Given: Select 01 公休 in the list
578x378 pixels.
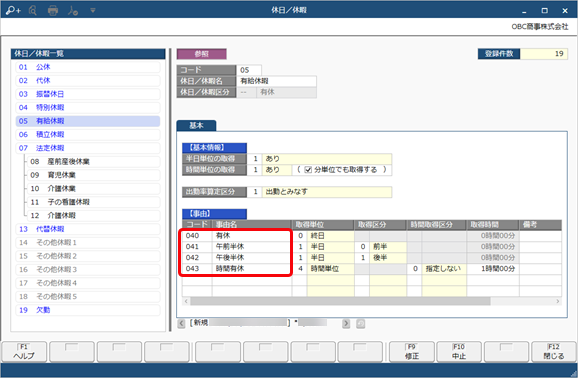Looking at the screenshot, I should point(88,67).
